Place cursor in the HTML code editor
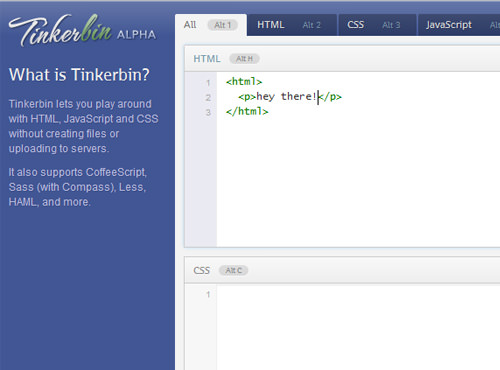500x370 pixels. 358,159
